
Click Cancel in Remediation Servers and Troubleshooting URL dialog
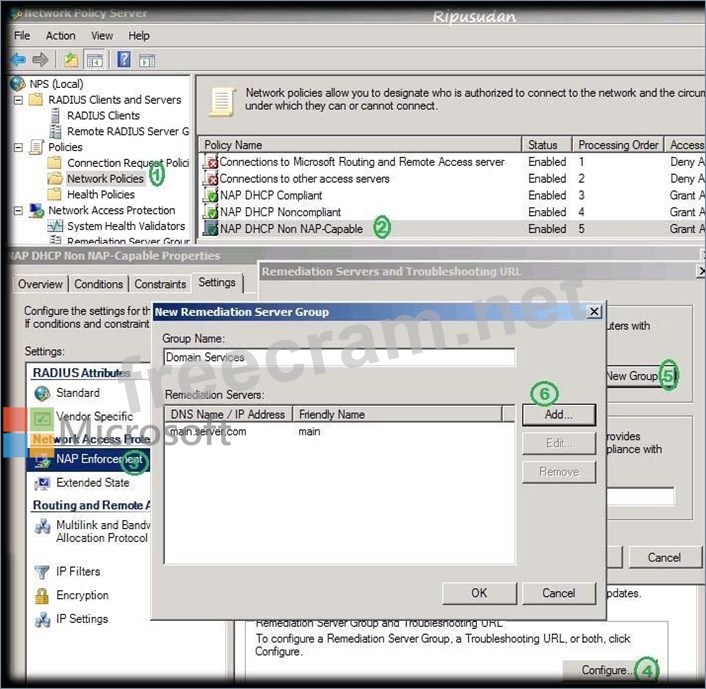point(664,558)
